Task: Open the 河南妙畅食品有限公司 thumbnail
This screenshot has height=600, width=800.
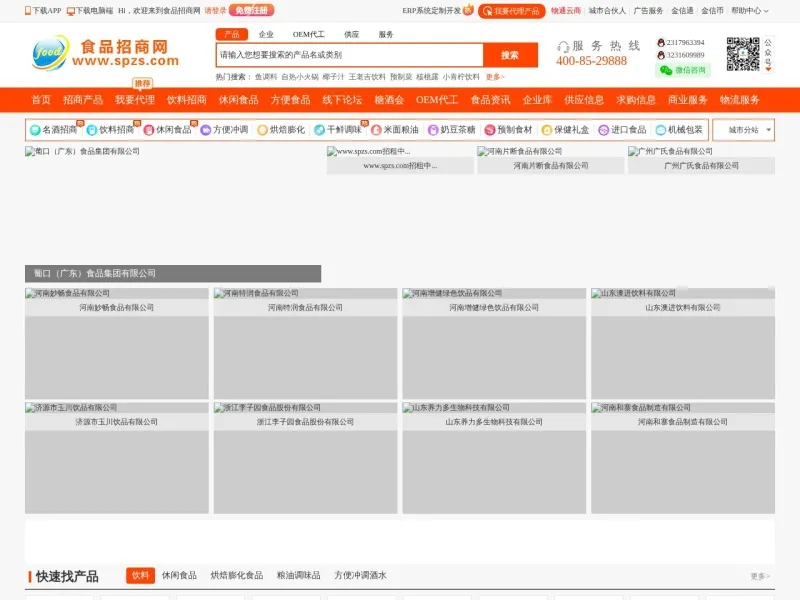Action: [x=117, y=343]
